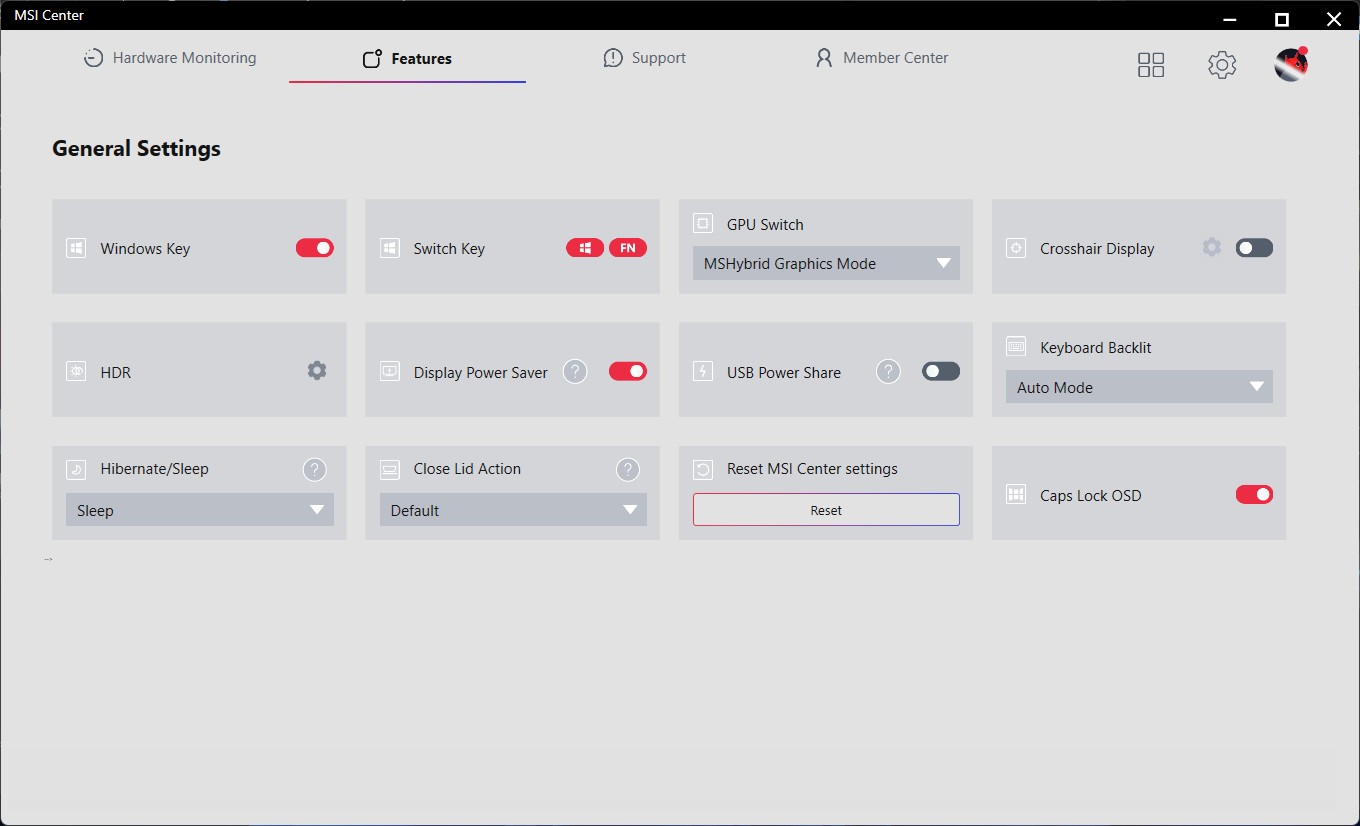The height and width of the screenshot is (826, 1360).
Task: Click the MSI Center window title
Action: click(x=49, y=15)
